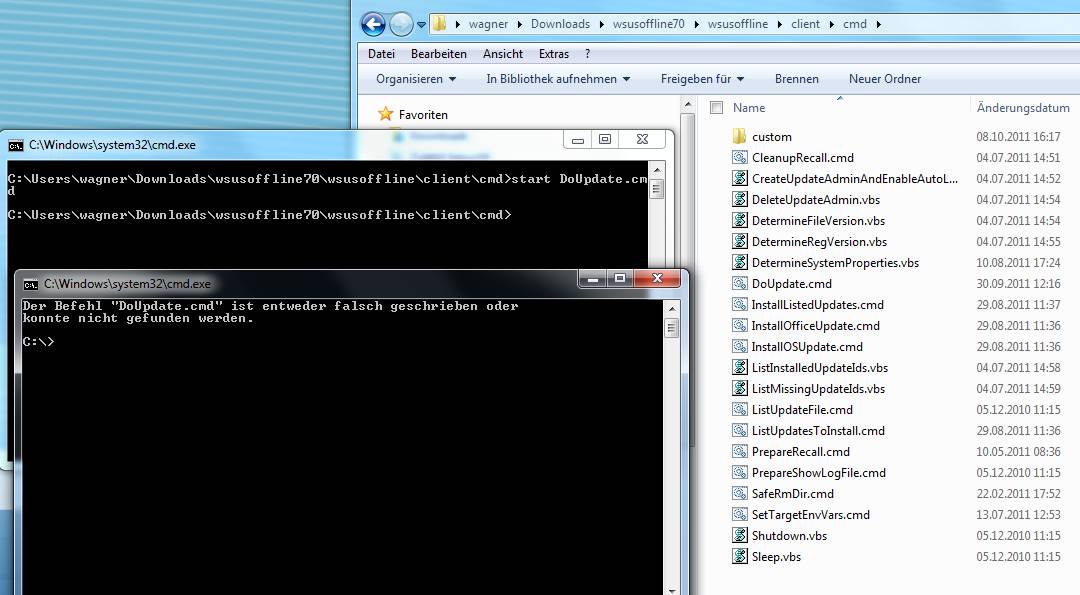Click the Explorer back navigation arrow
Screen dimensions: 1080x595
[x=373, y=24]
